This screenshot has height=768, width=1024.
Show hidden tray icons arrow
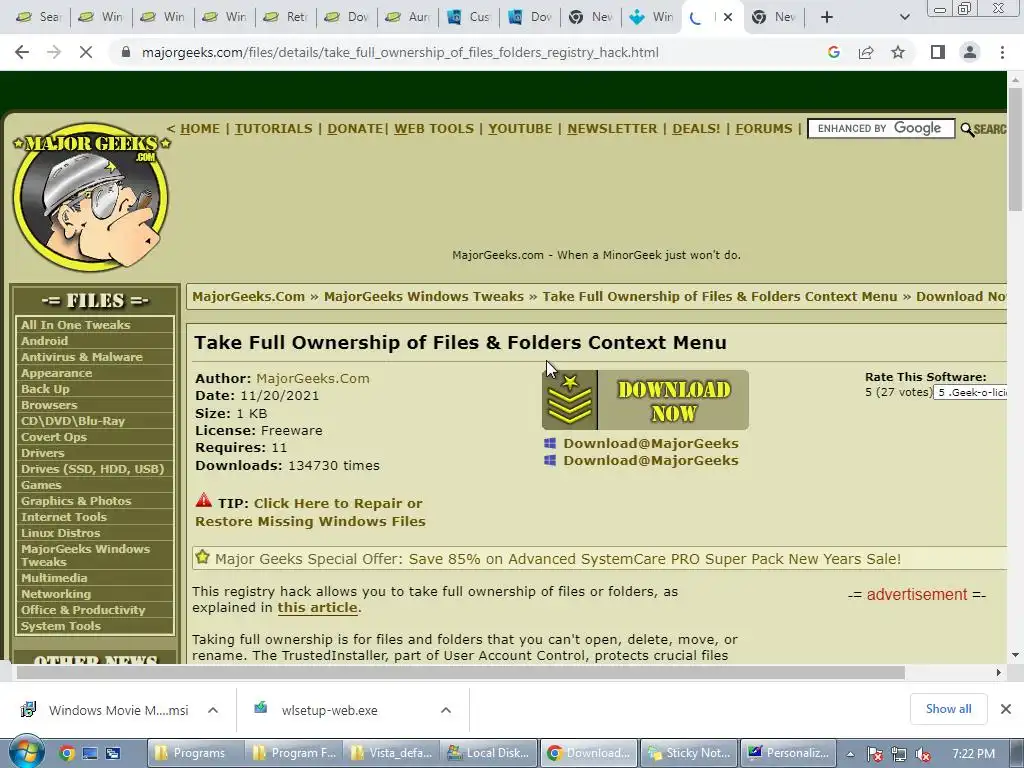(x=850, y=754)
